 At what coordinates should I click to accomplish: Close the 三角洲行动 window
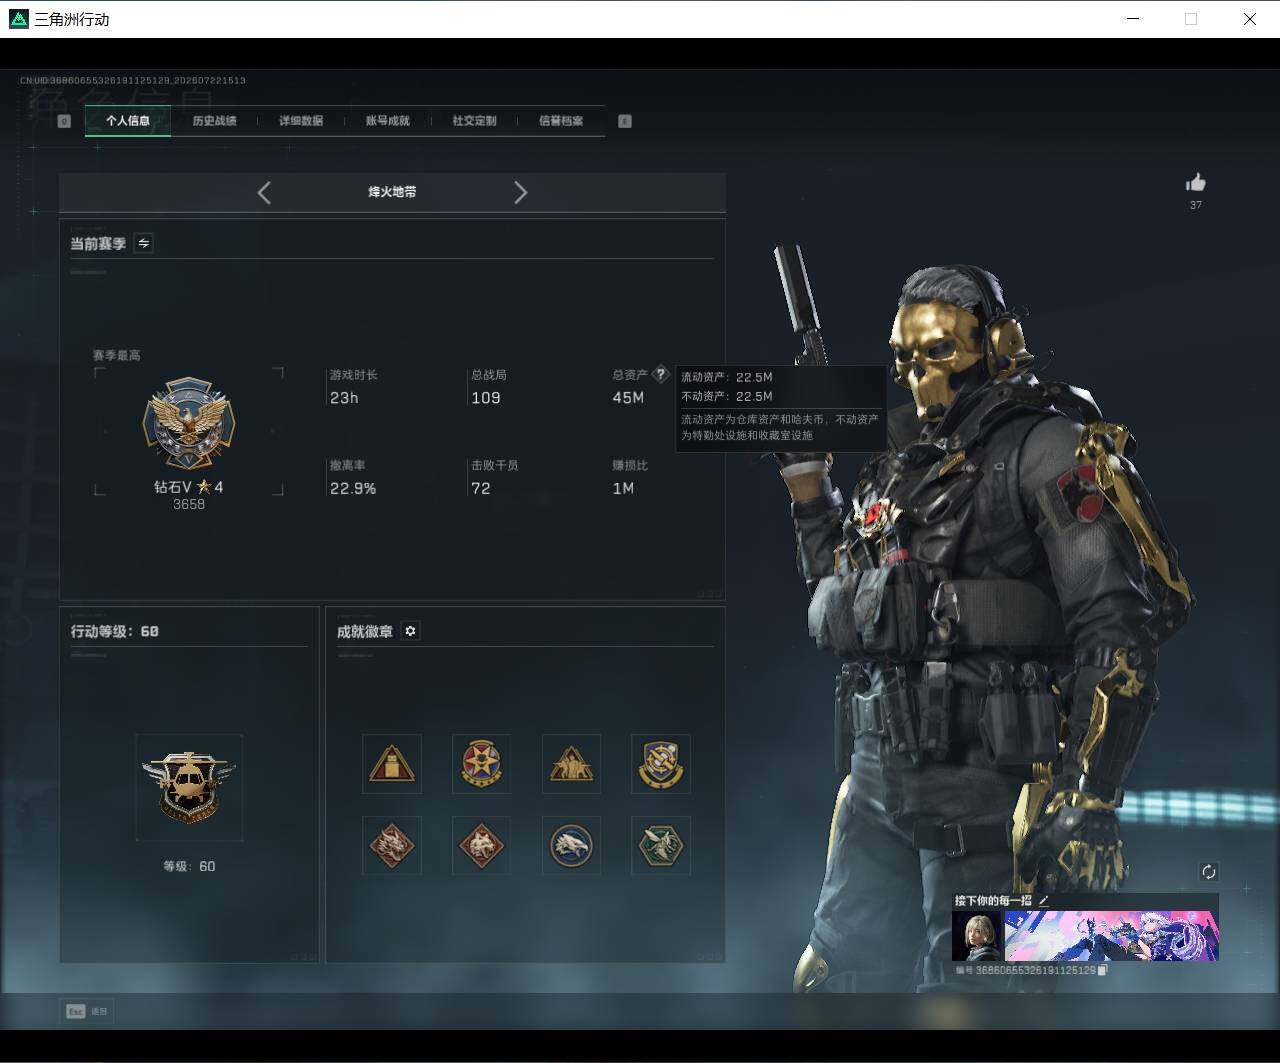pos(1249,19)
